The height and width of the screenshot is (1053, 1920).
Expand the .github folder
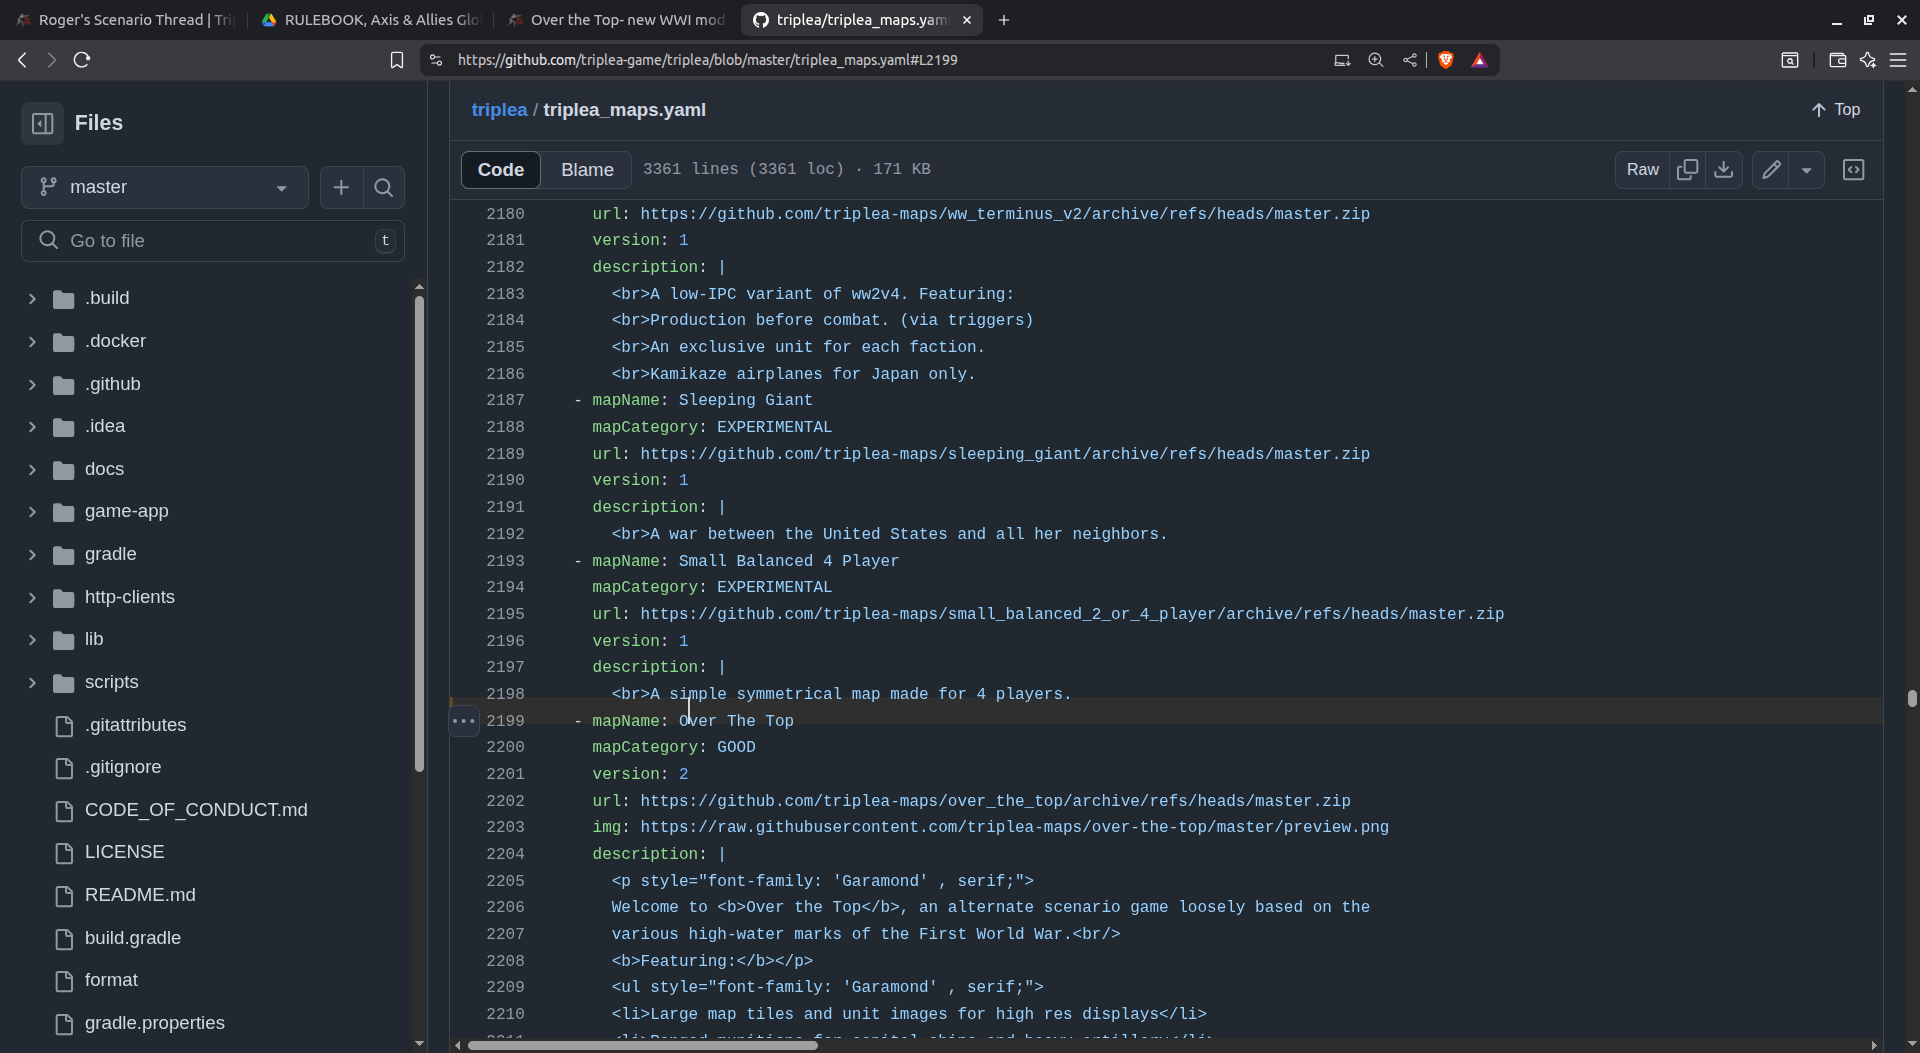click(32, 385)
